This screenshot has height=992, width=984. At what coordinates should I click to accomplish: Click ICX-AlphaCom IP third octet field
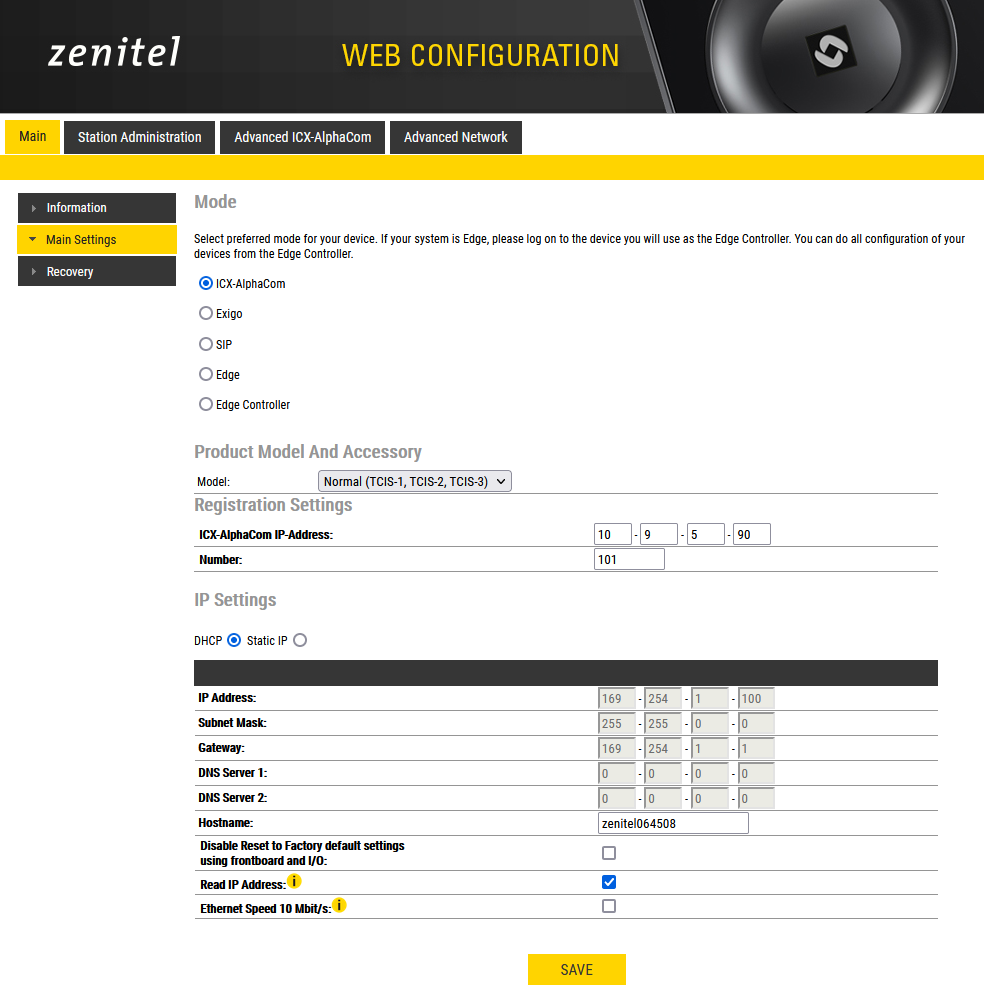[x=706, y=534]
